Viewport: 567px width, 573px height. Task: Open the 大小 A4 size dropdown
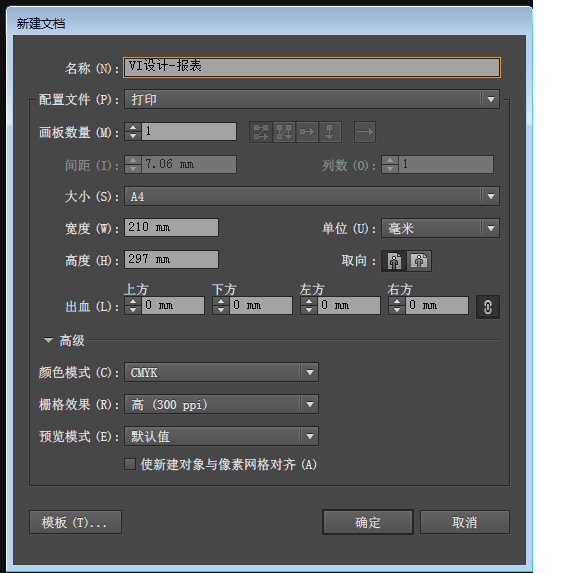pyautogui.click(x=312, y=196)
